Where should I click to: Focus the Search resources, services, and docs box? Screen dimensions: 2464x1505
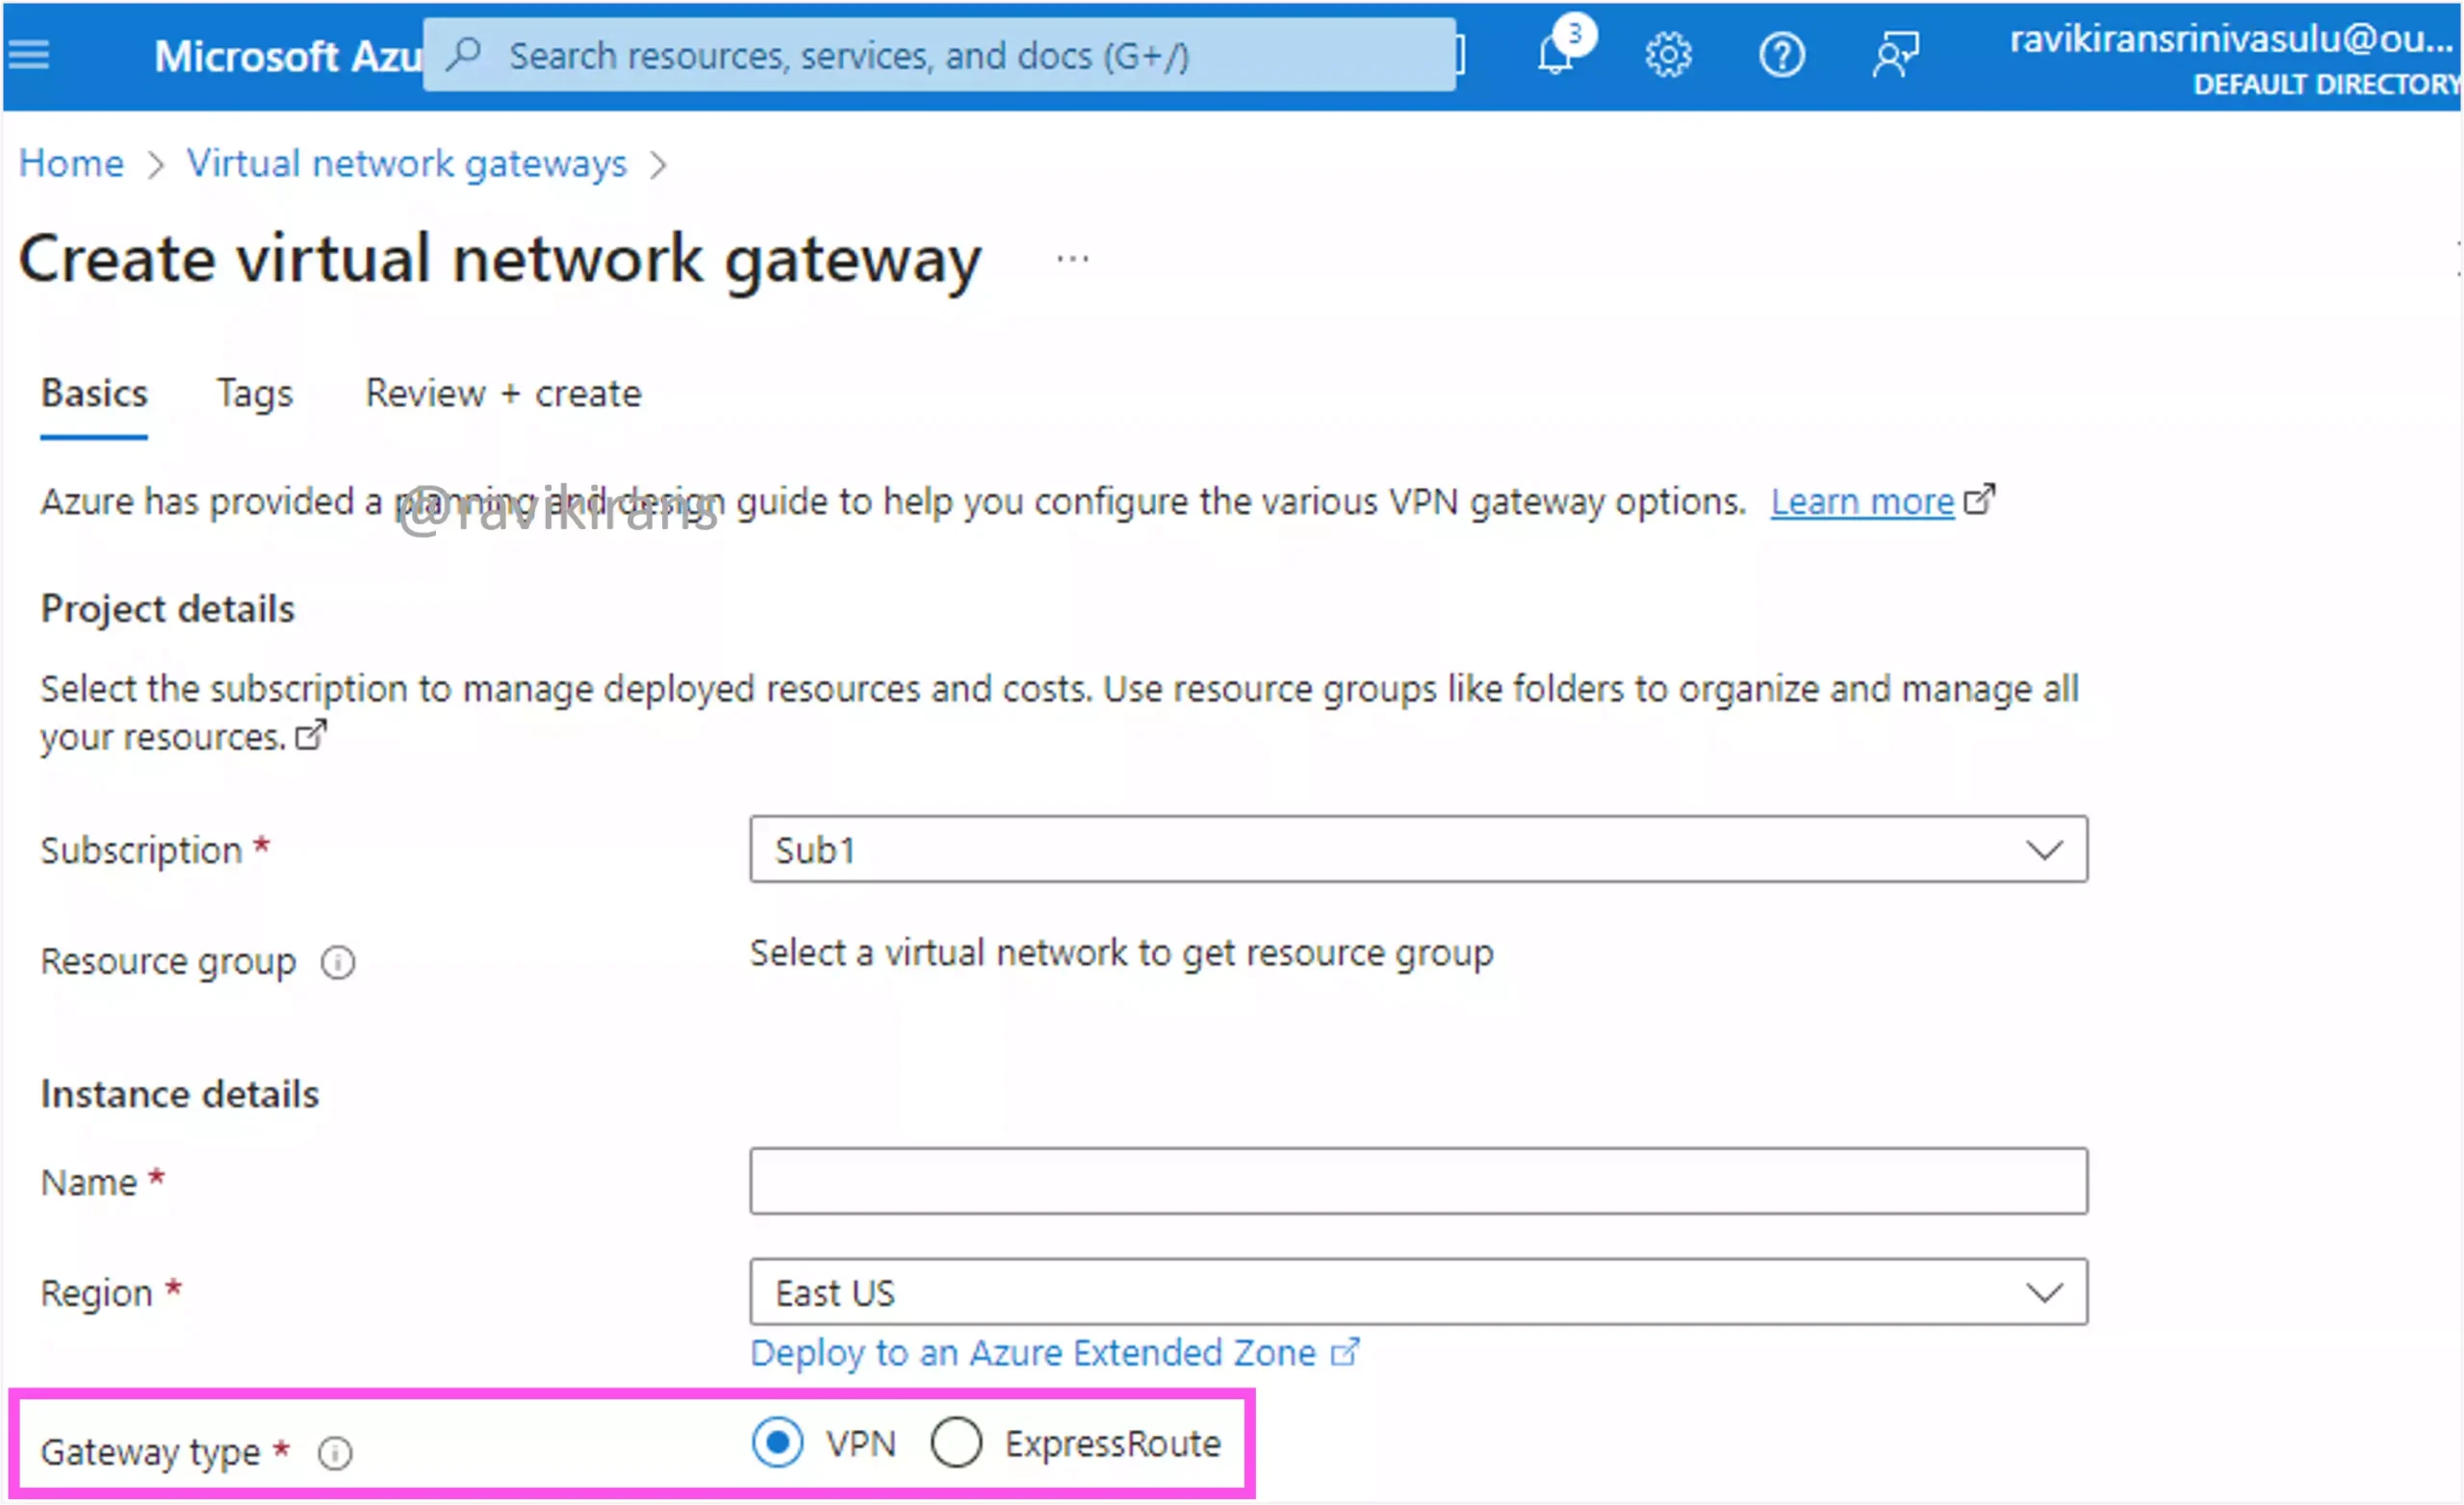pos(939,55)
